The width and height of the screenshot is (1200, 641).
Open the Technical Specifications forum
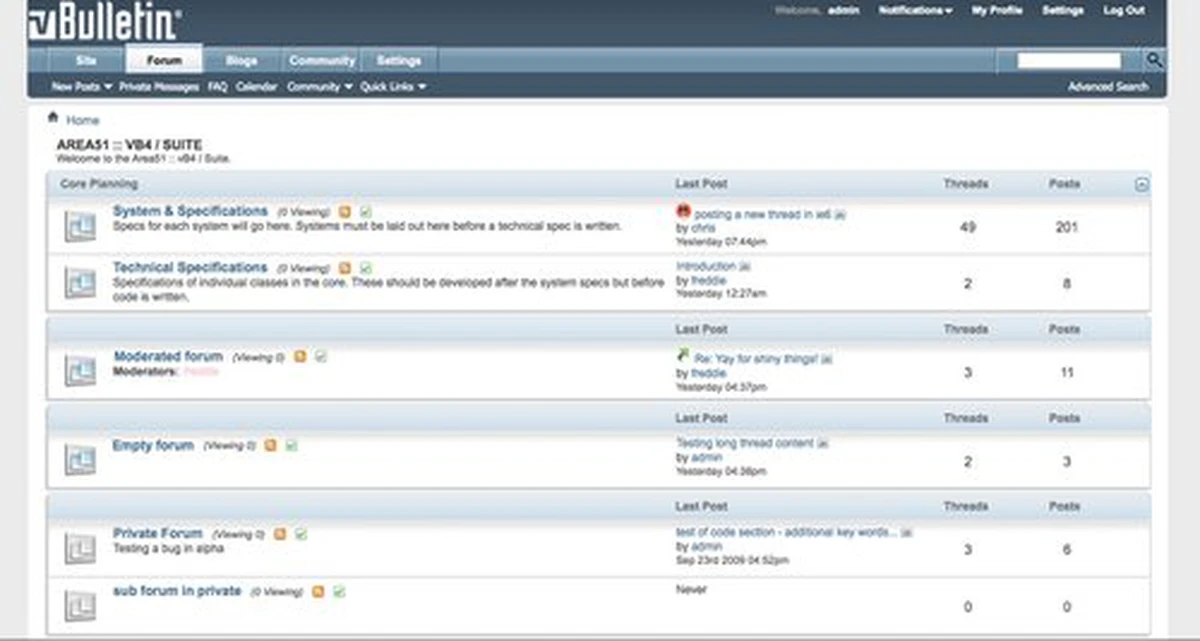[x=190, y=267]
